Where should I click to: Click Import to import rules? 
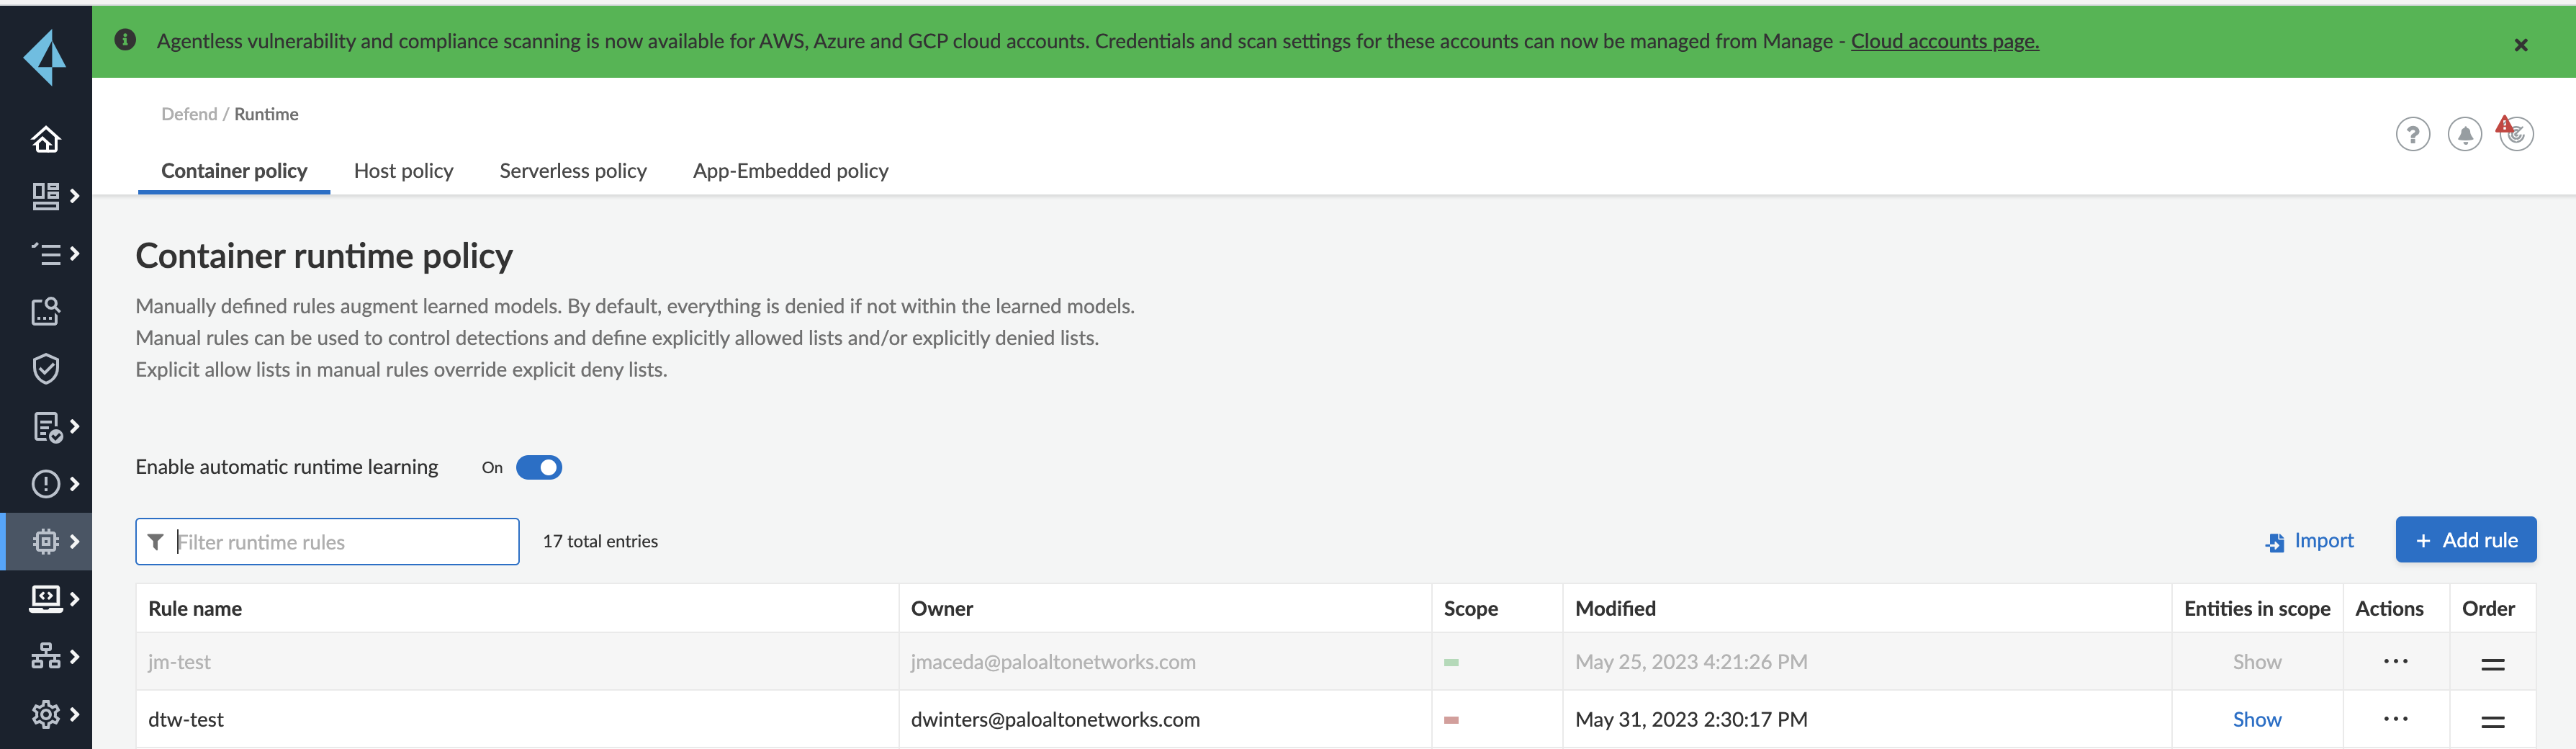(x=2310, y=541)
